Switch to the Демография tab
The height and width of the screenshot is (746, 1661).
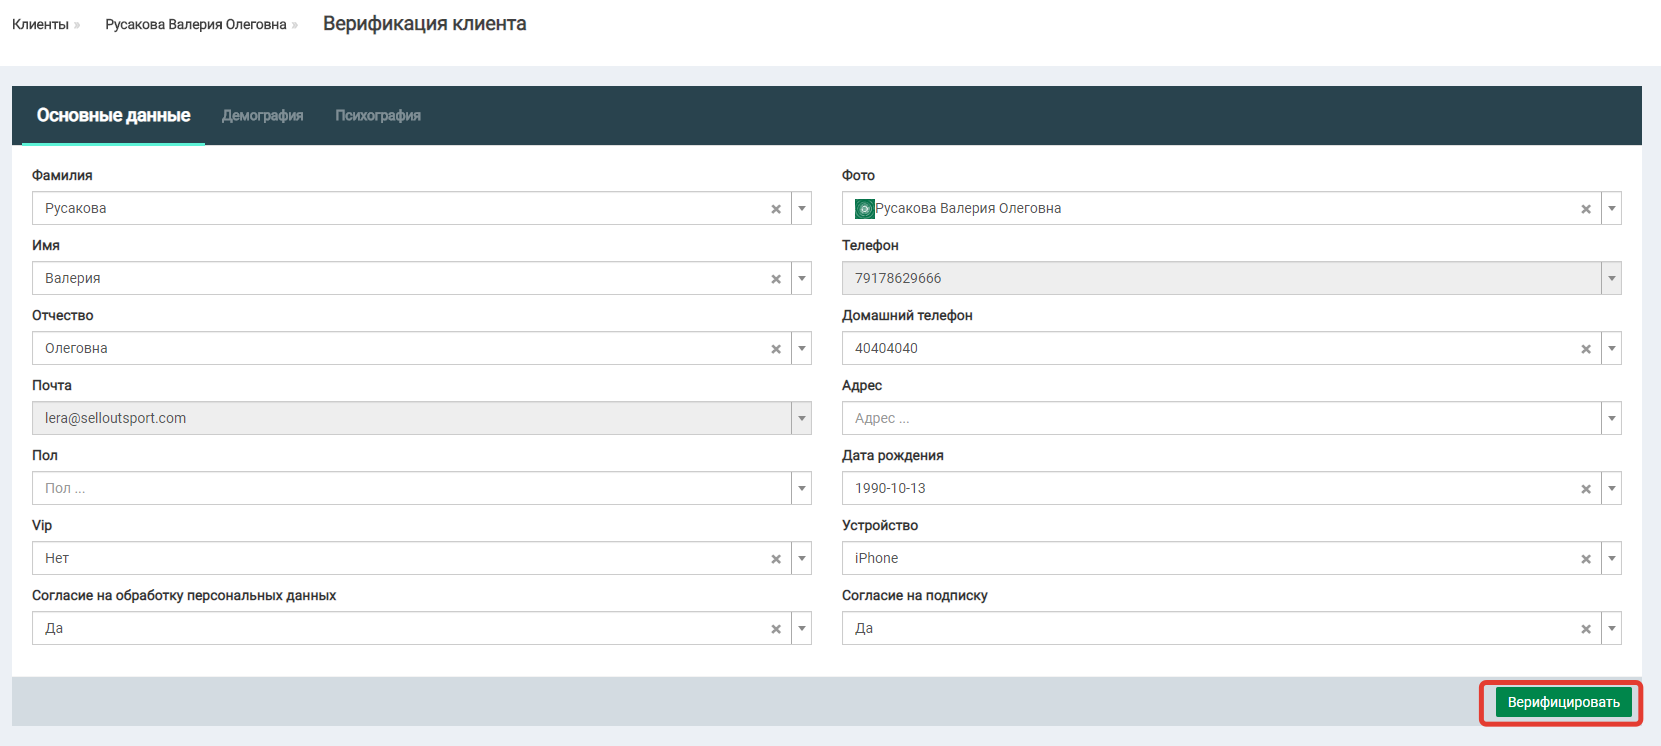pos(262,116)
